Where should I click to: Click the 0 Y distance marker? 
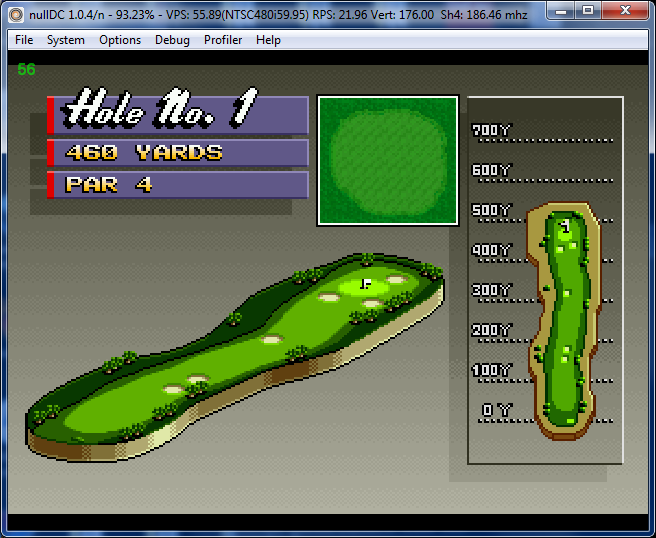coord(496,410)
